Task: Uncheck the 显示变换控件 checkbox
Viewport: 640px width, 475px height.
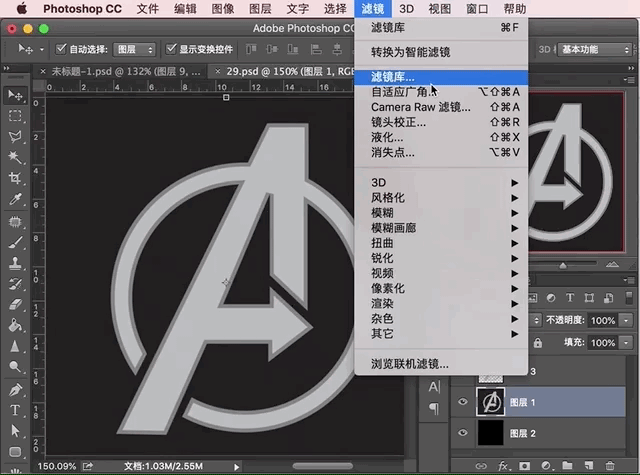Action: click(172, 48)
